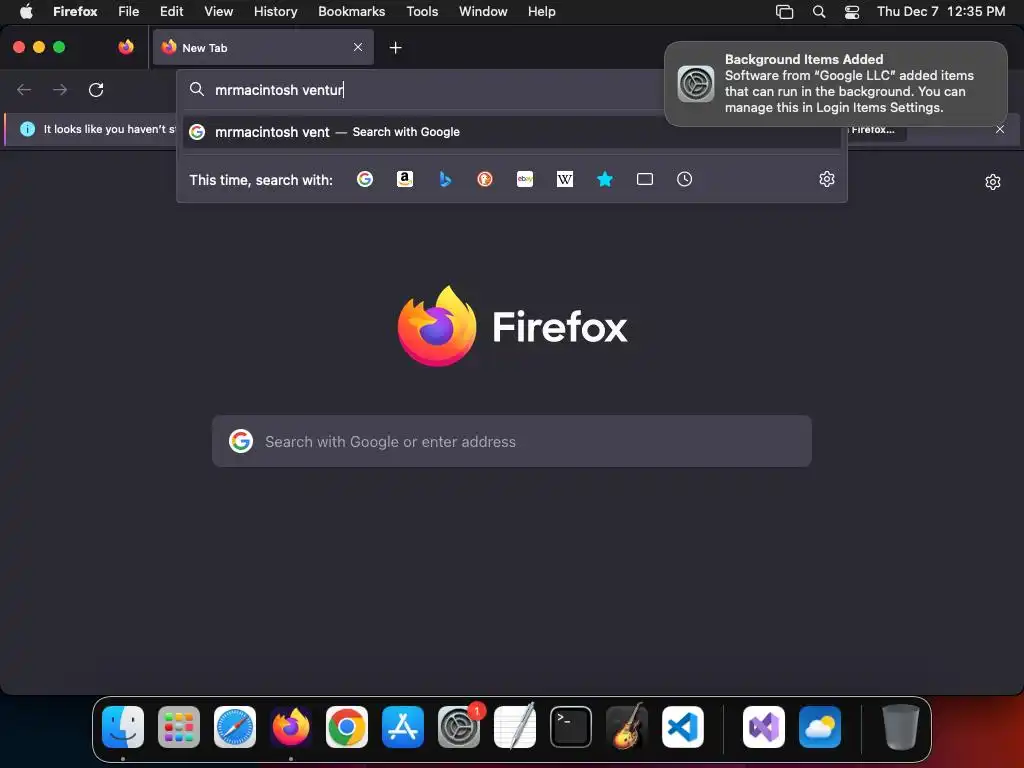Search this time with Google engine icon

pyautogui.click(x=365, y=179)
